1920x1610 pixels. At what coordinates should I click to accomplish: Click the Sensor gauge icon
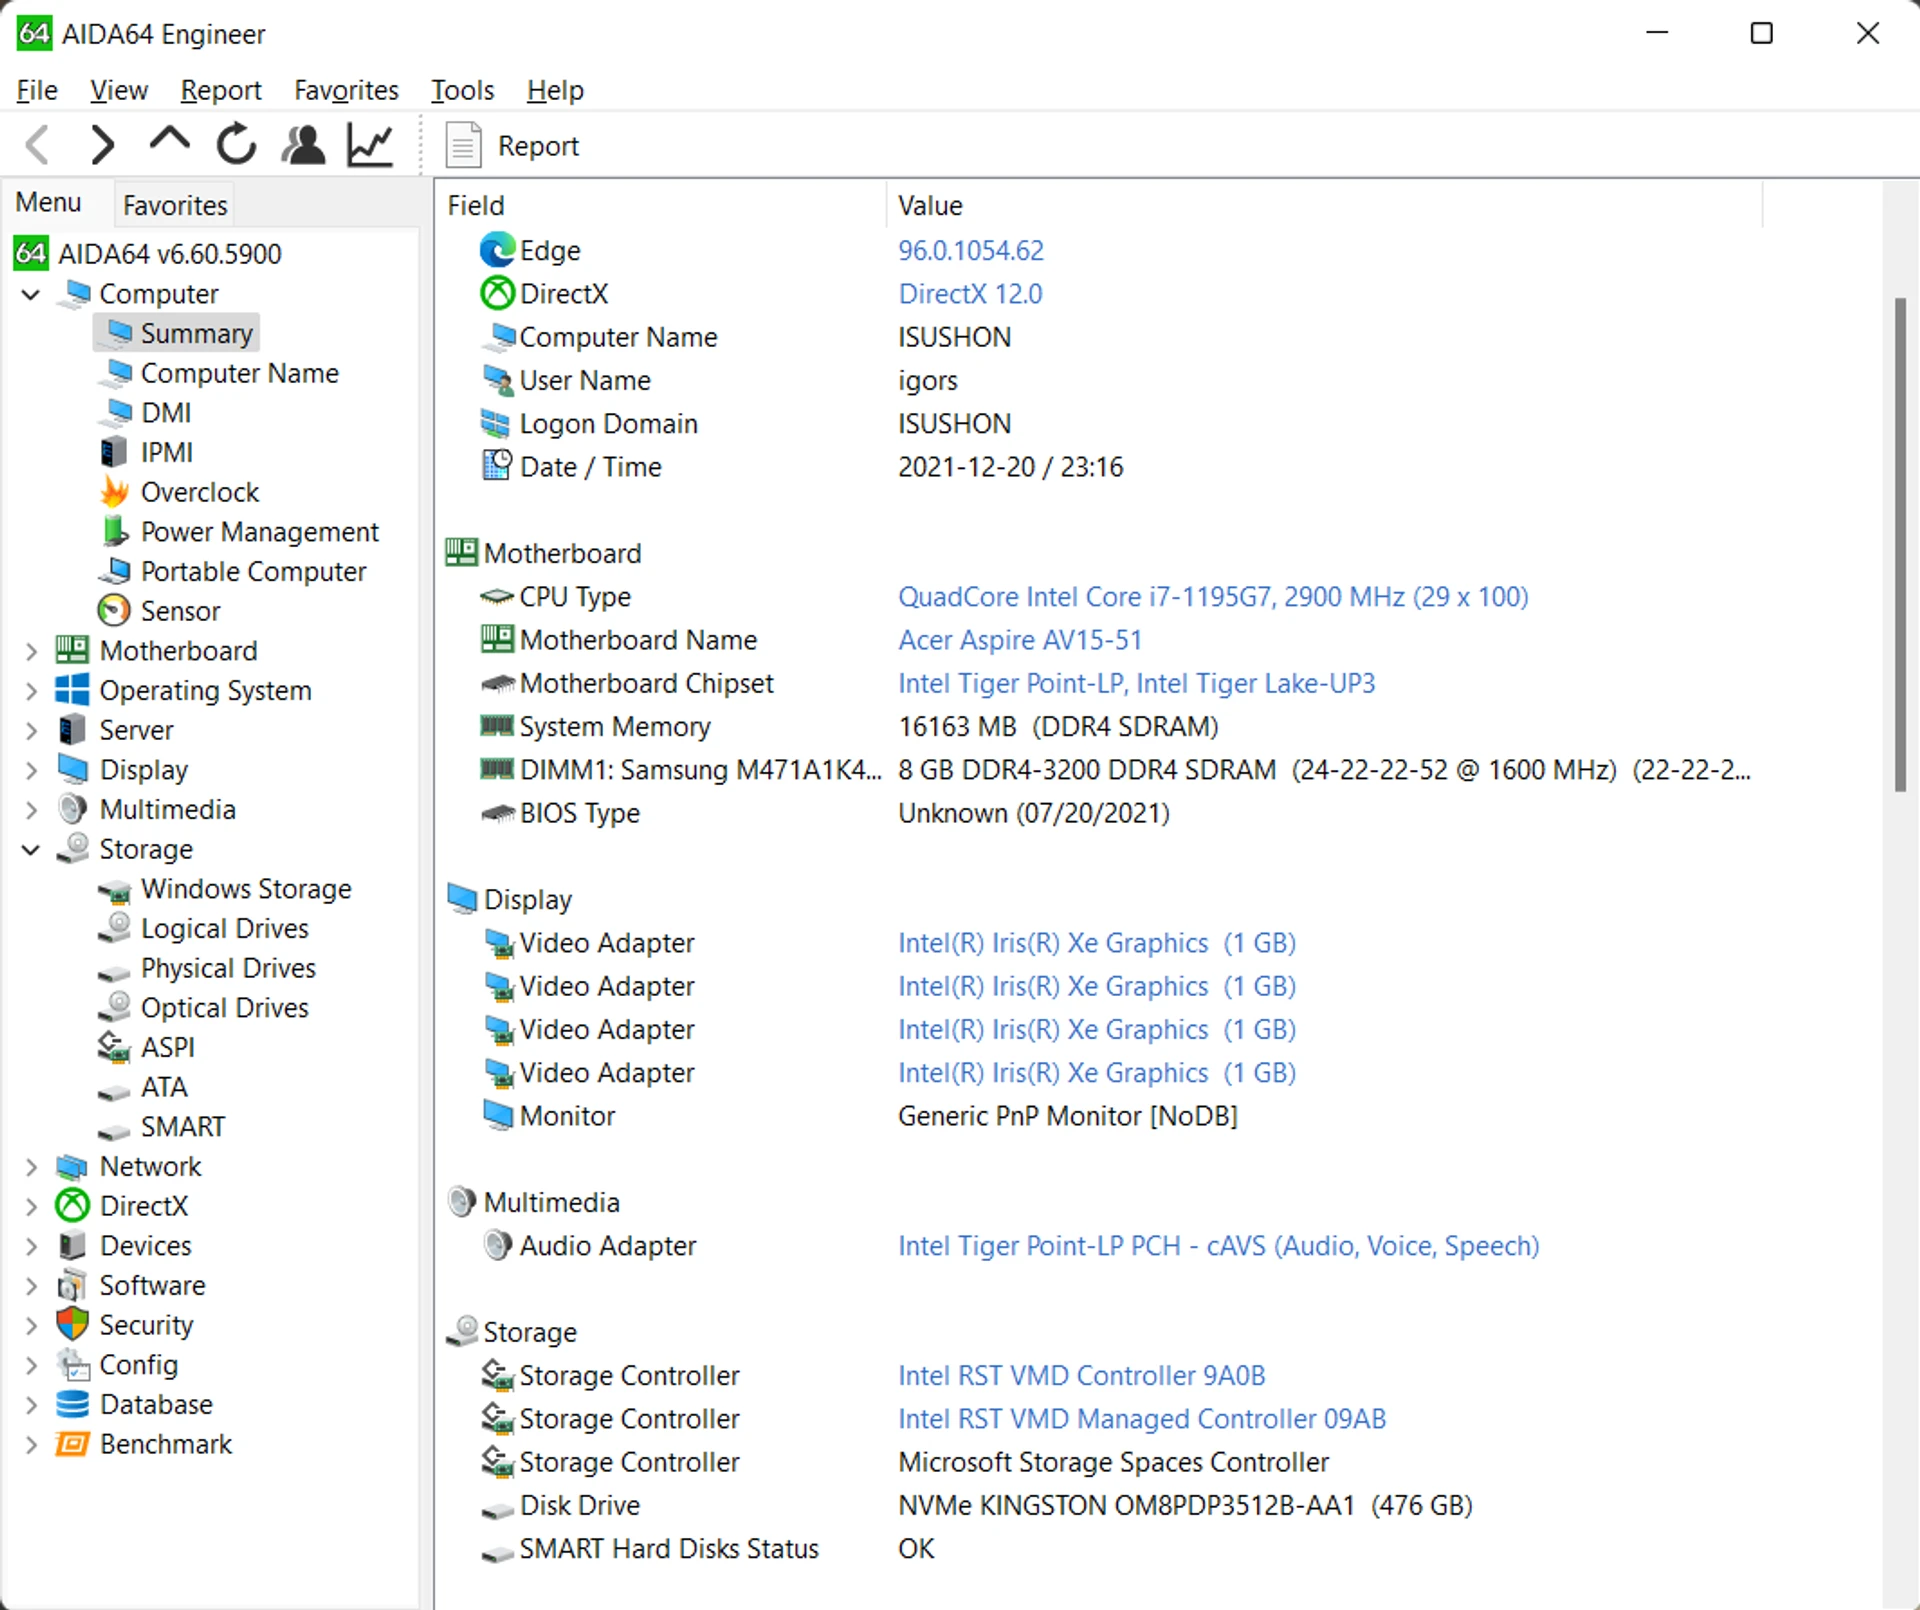pyautogui.click(x=115, y=610)
